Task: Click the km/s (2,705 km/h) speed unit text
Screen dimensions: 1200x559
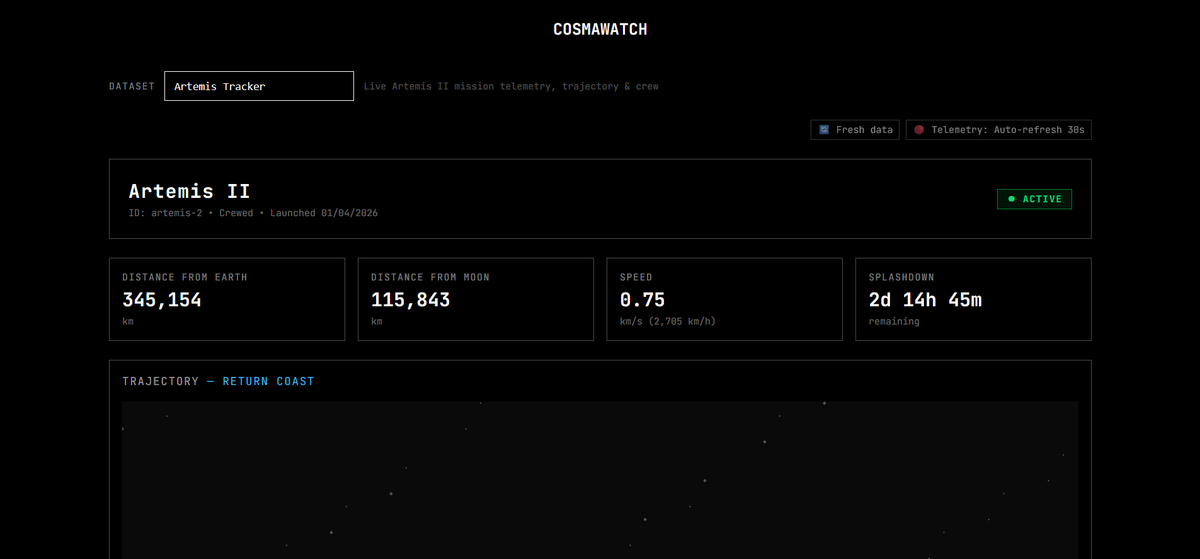Action: tap(667, 322)
